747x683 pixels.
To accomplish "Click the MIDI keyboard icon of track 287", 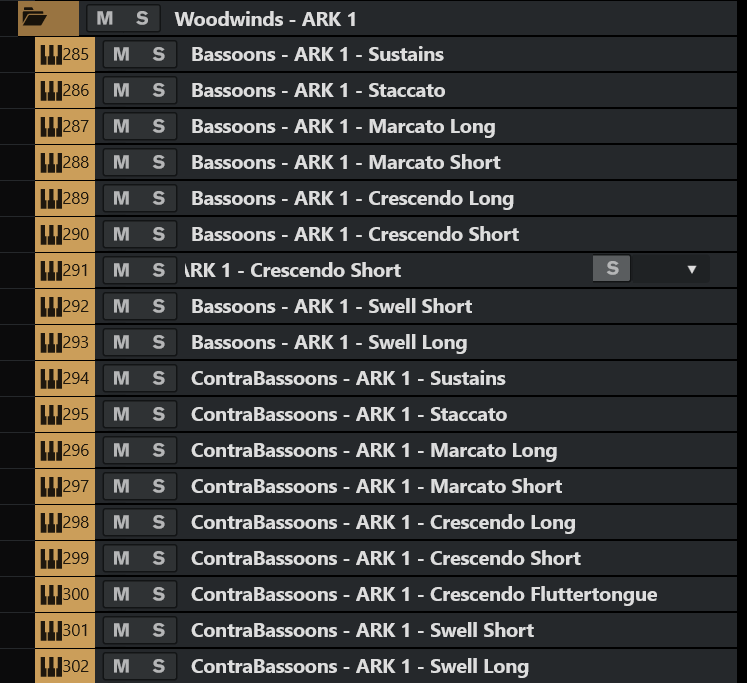I will click(x=51, y=126).
